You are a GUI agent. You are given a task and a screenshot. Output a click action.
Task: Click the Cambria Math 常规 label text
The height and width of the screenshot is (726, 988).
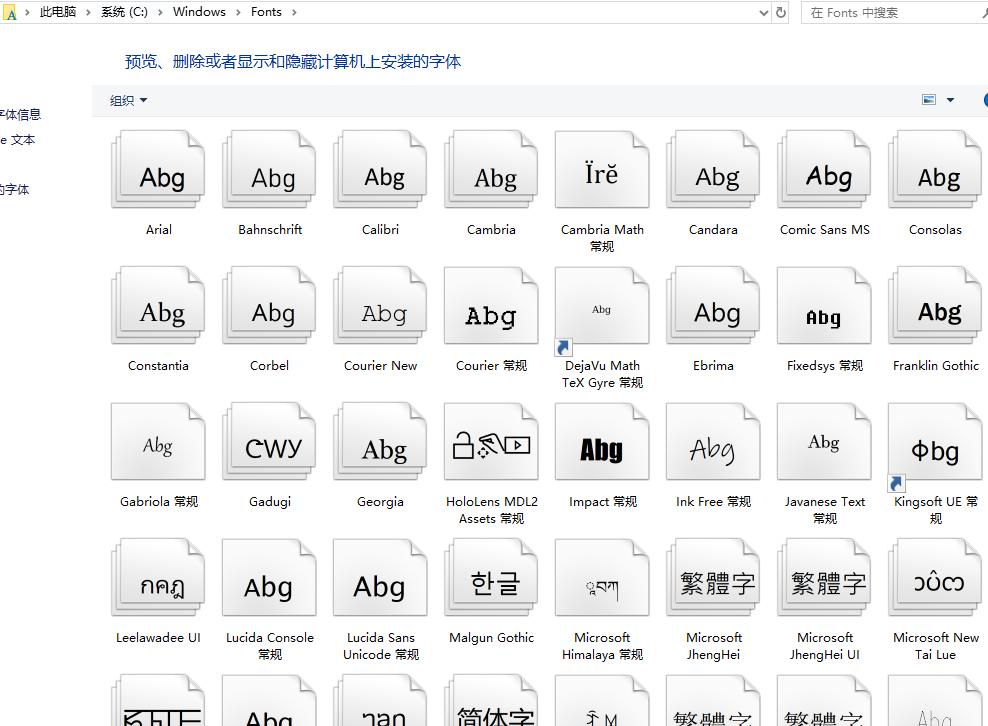602,238
